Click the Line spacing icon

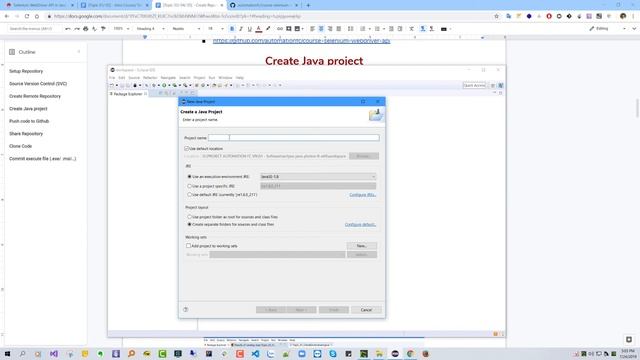[x=350, y=29]
